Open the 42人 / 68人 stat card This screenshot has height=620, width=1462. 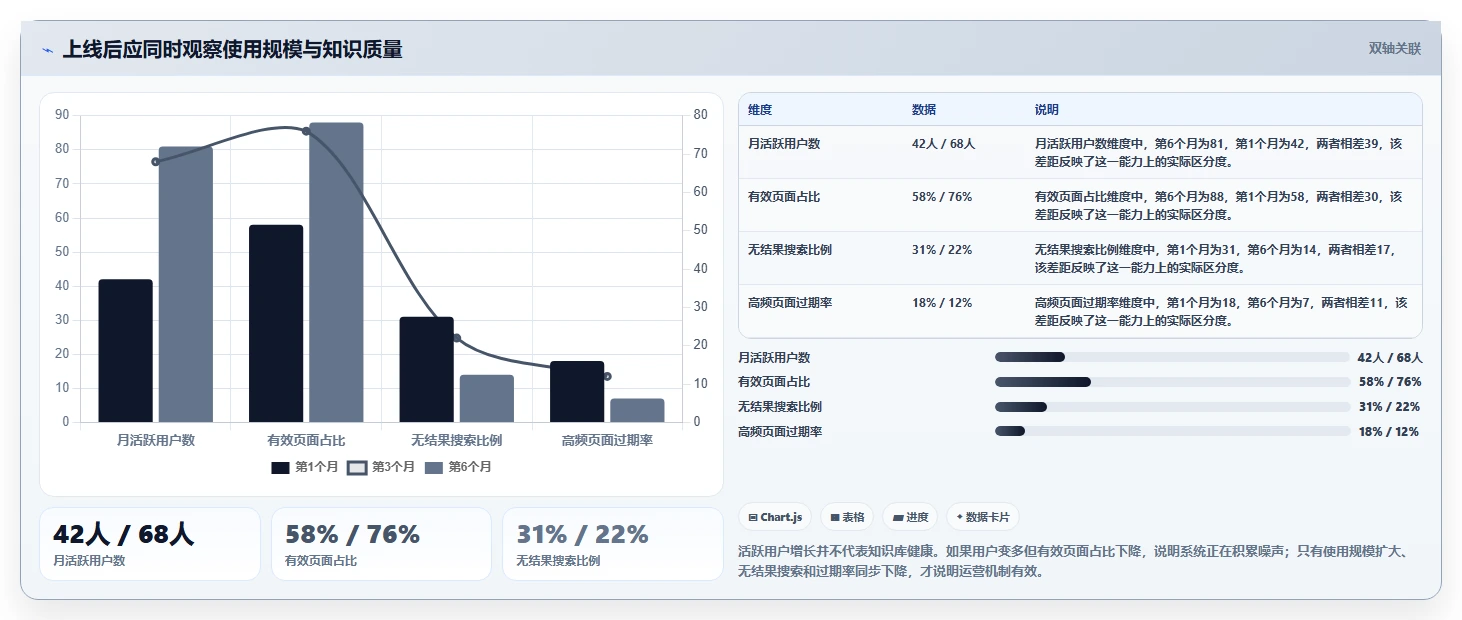pyautogui.click(x=150, y=544)
